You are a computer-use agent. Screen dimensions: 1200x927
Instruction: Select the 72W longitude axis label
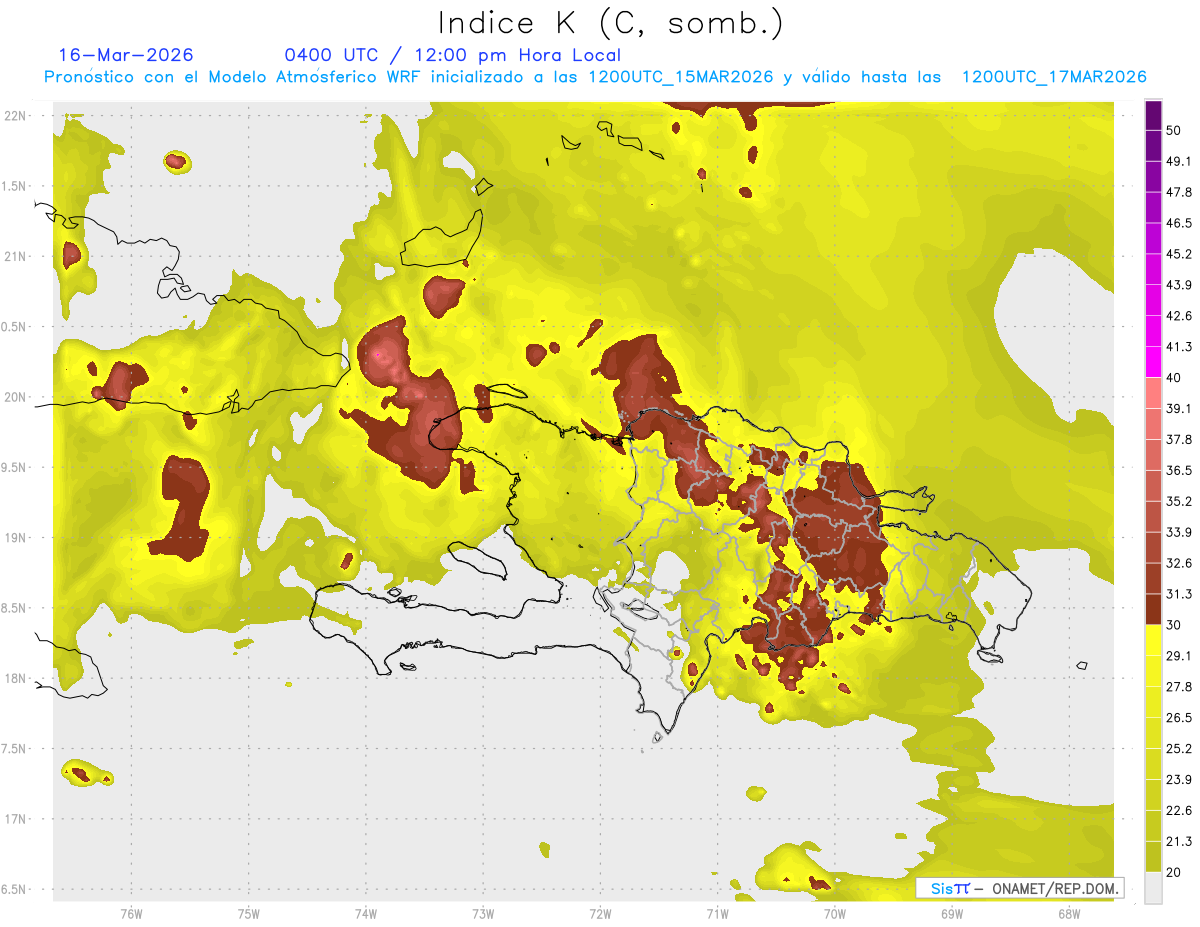[x=600, y=914]
